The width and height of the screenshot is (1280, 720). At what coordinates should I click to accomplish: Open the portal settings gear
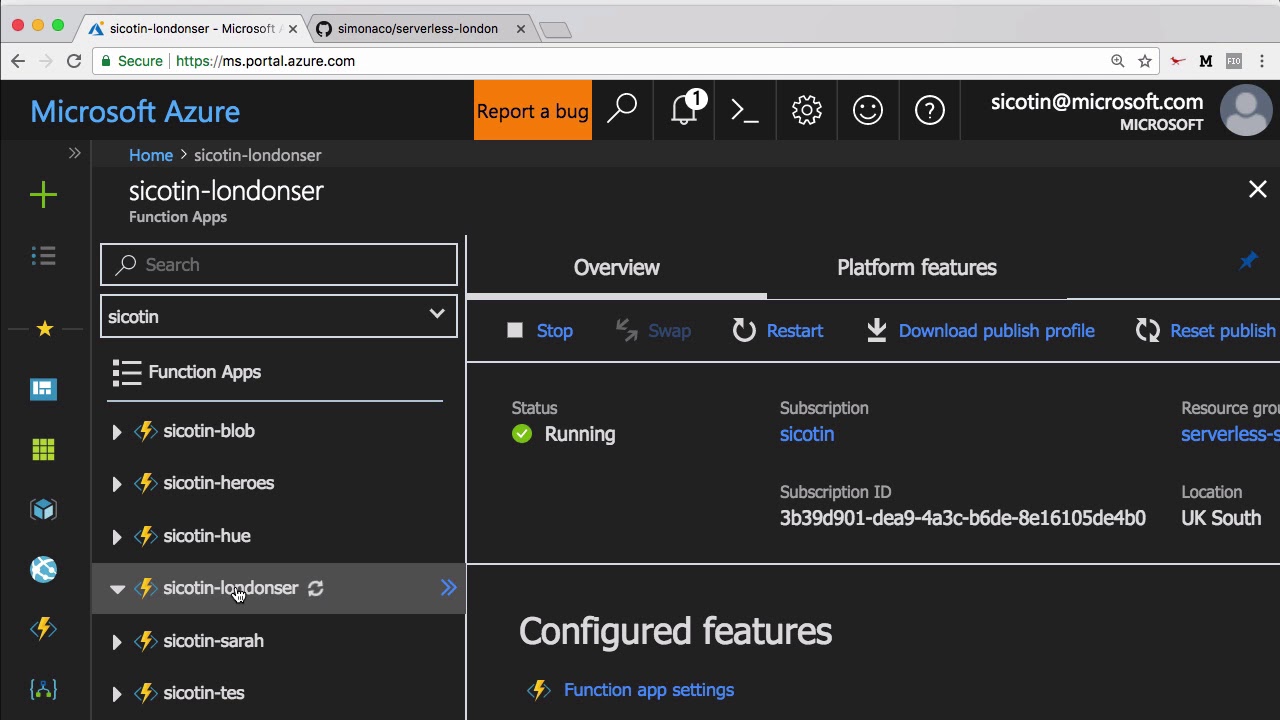click(807, 110)
